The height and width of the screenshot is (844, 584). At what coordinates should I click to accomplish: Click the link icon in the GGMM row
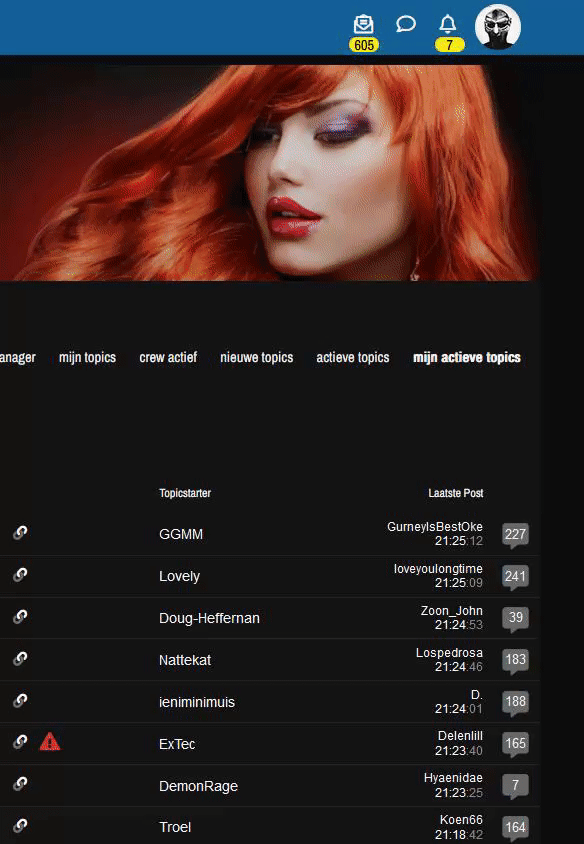20,532
